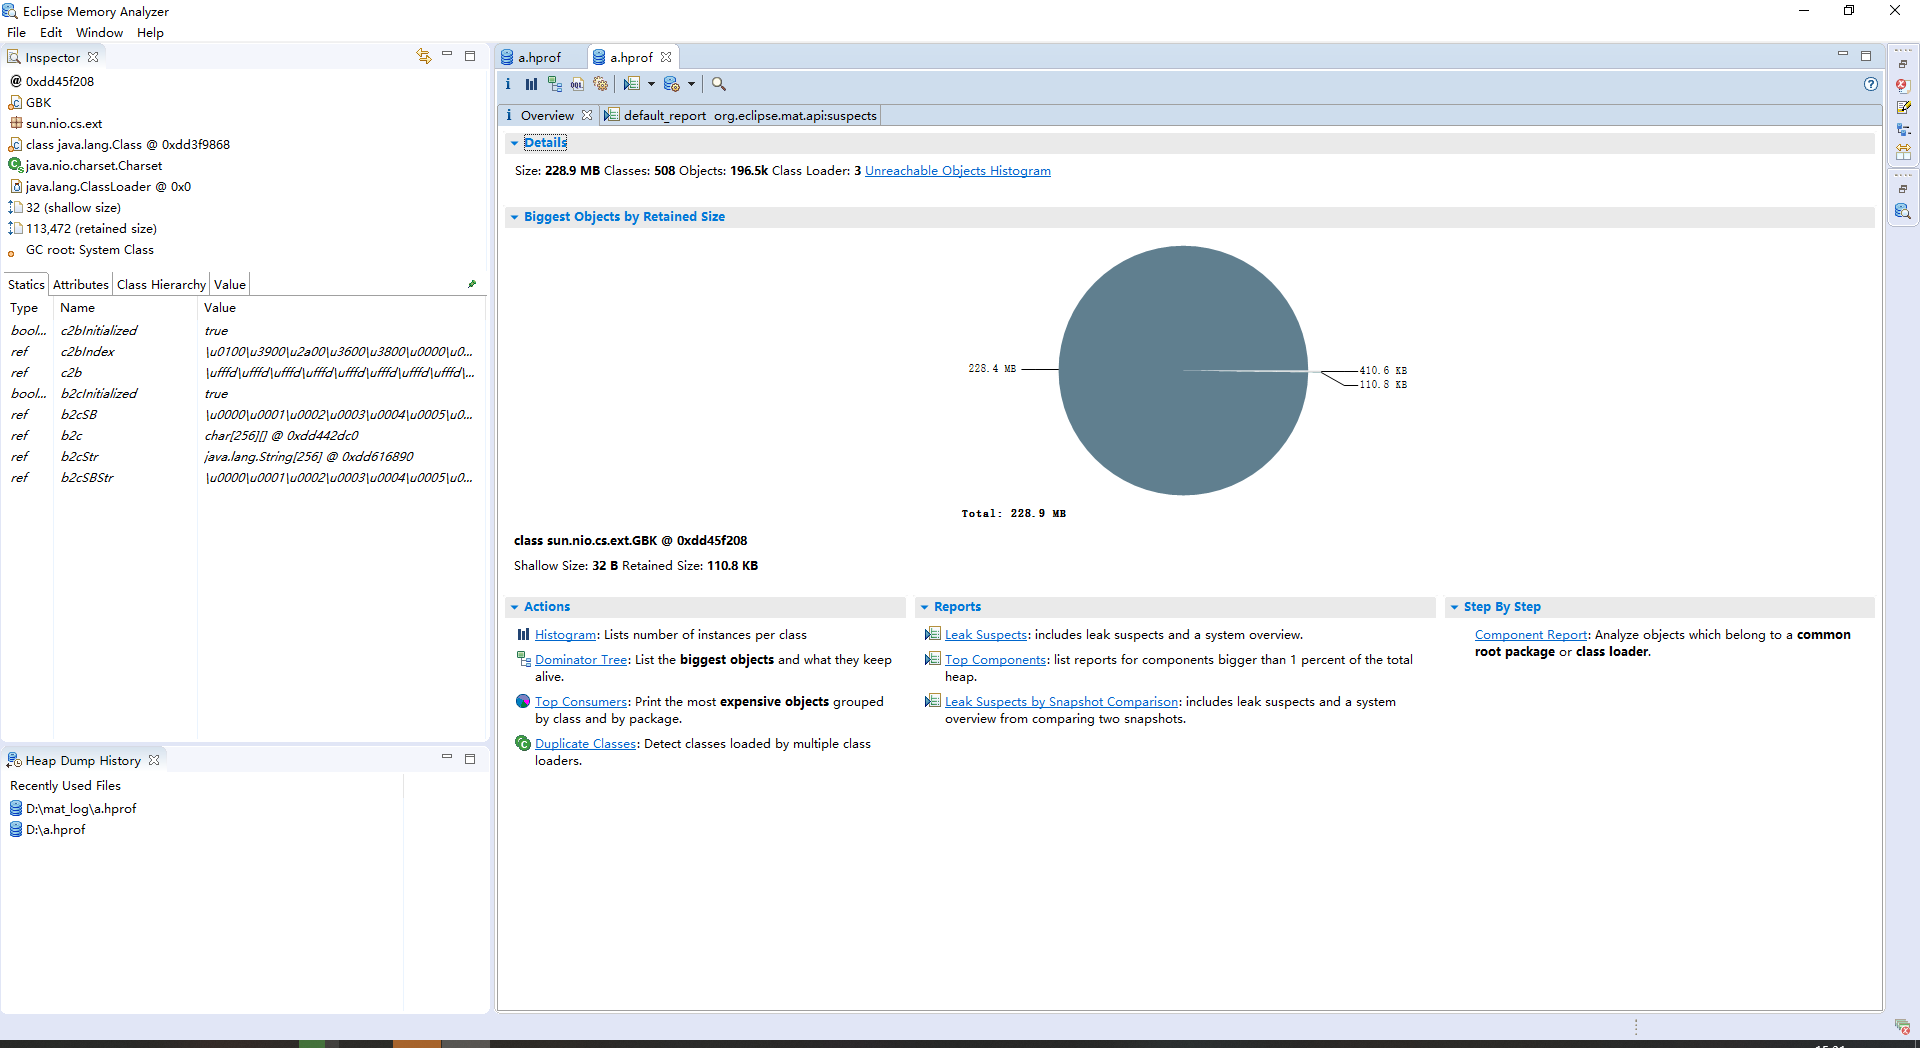Open the Window menu
Viewport: 1920px width, 1048px height.
pos(99,33)
